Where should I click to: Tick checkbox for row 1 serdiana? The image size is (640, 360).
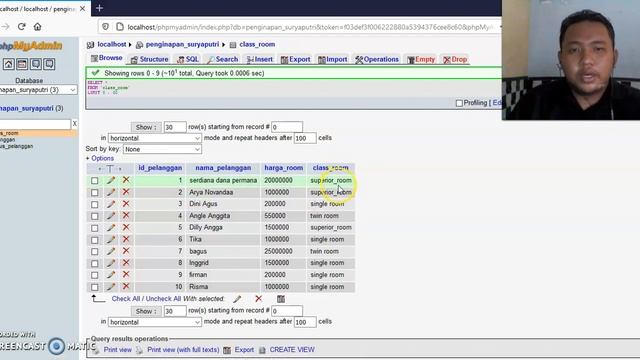tap(95, 180)
